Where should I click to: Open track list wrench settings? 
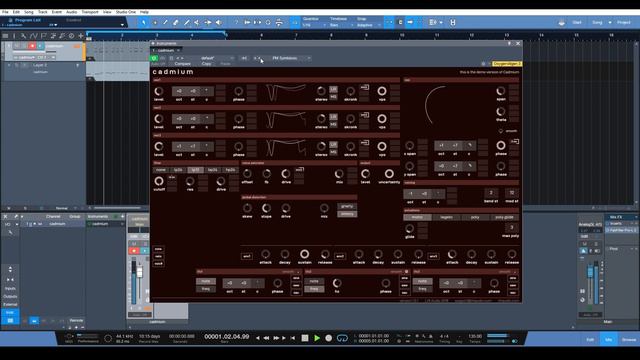[x=24, y=36]
